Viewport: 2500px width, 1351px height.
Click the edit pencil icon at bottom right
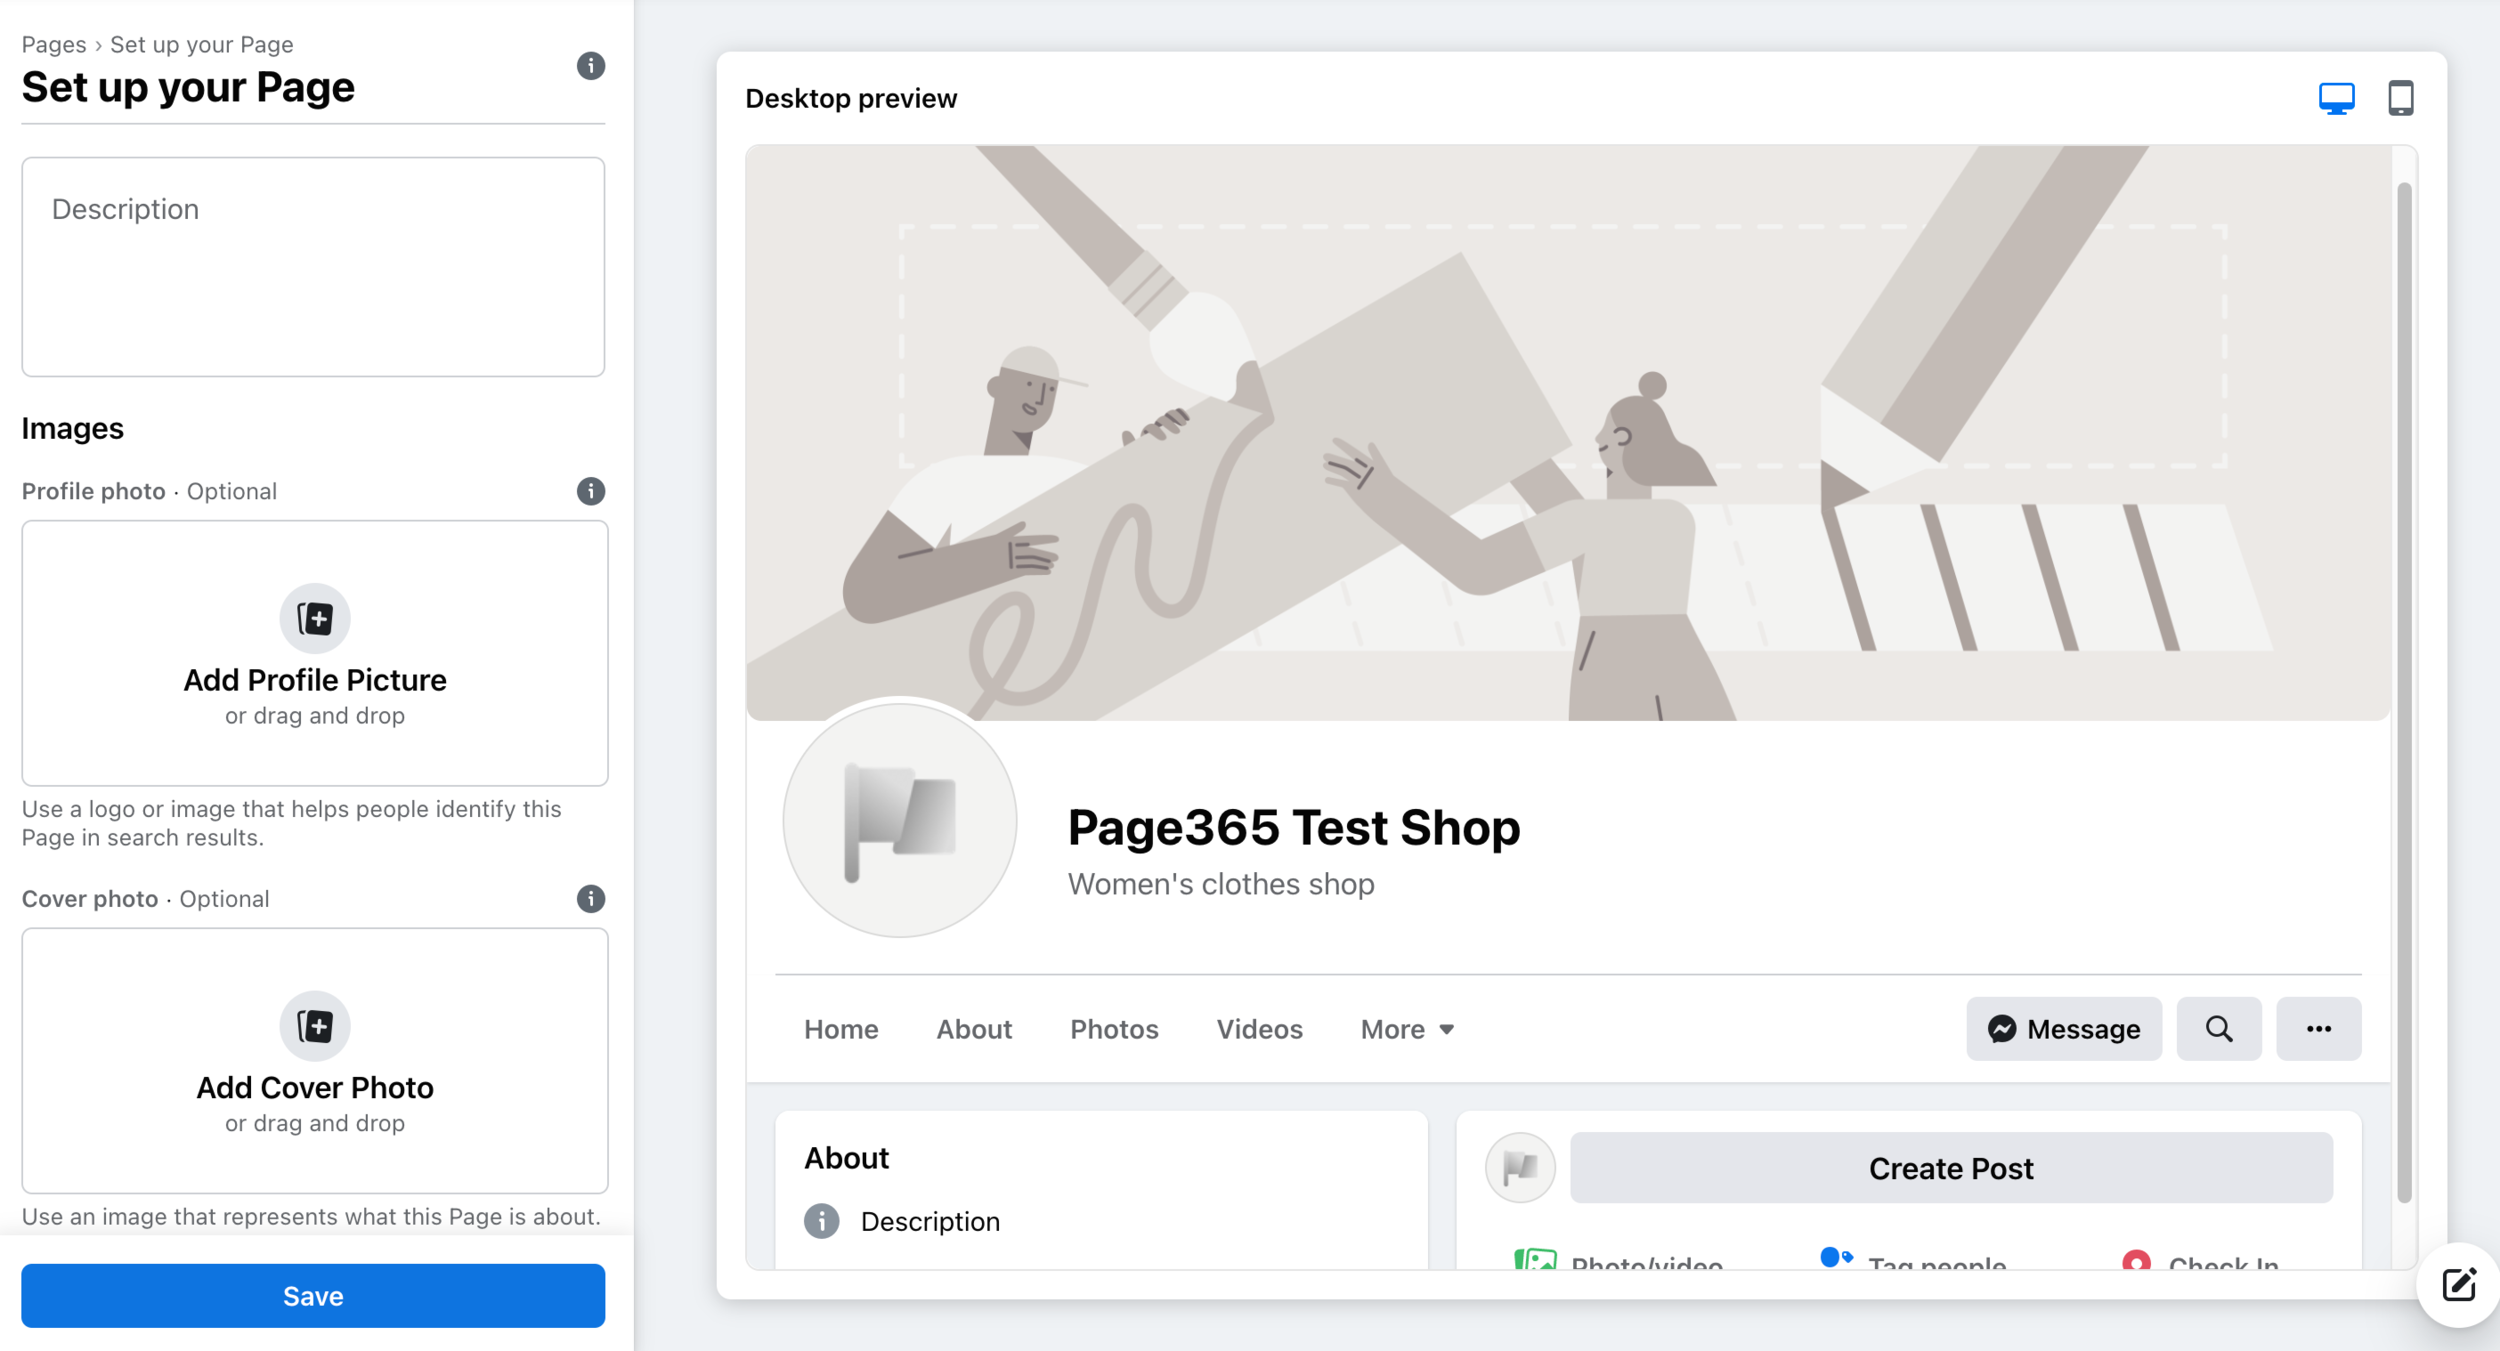click(2458, 1286)
